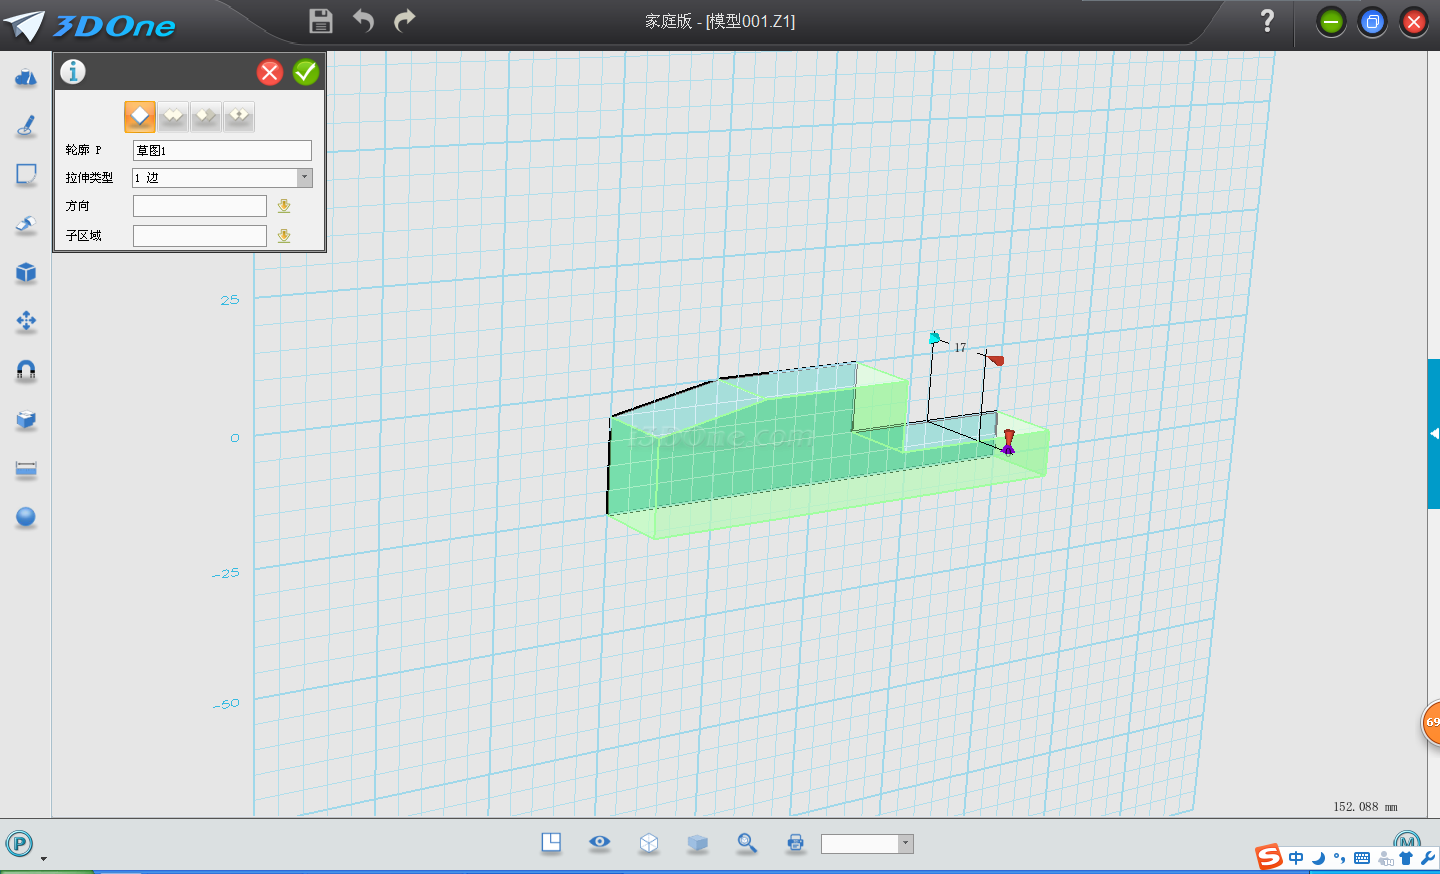1440x874 pixels.
Task: Expand the 子区域 option arrow
Action: (x=284, y=236)
